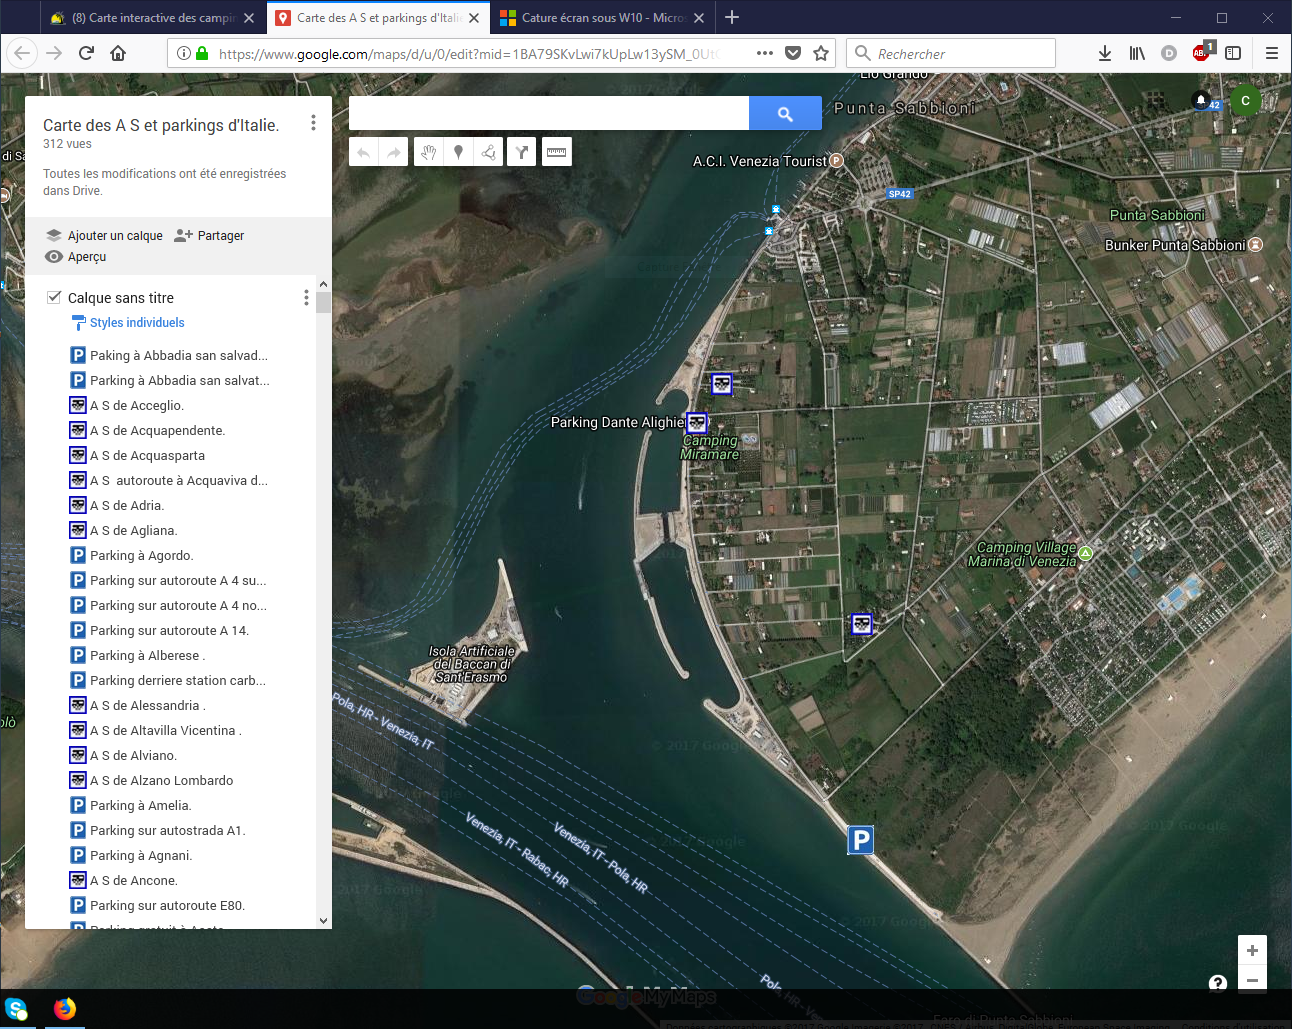Switch to Cature écran sous W10 tab
The image size is (1292, 1029).
[602, 18]
